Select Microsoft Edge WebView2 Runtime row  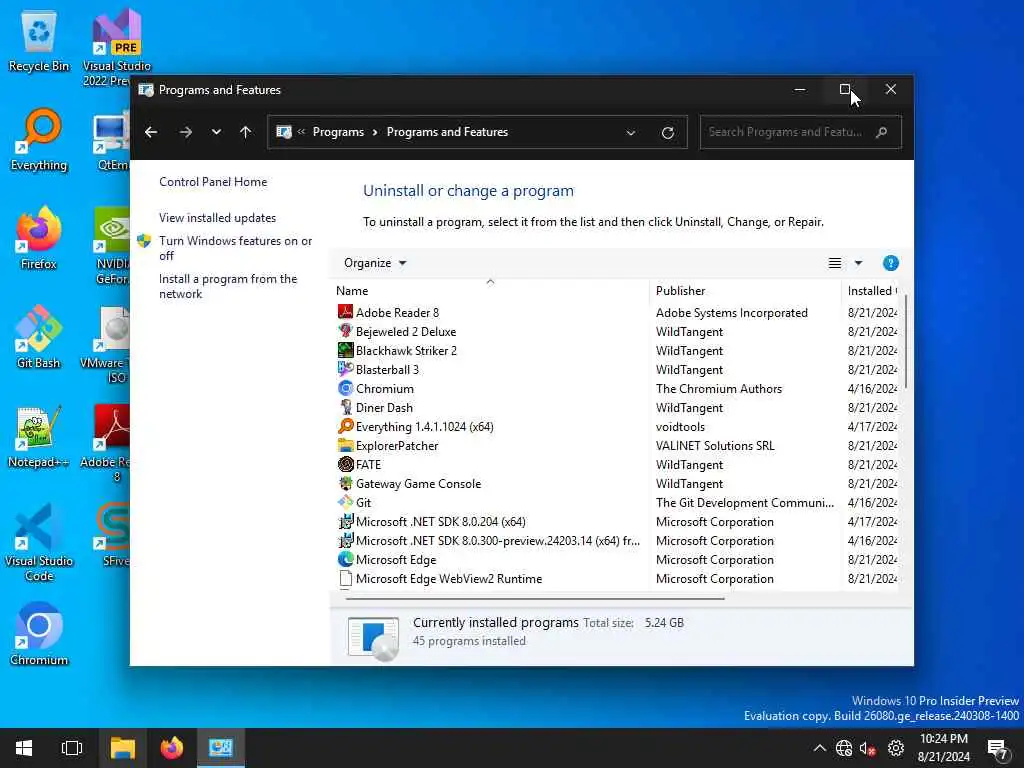616,579
